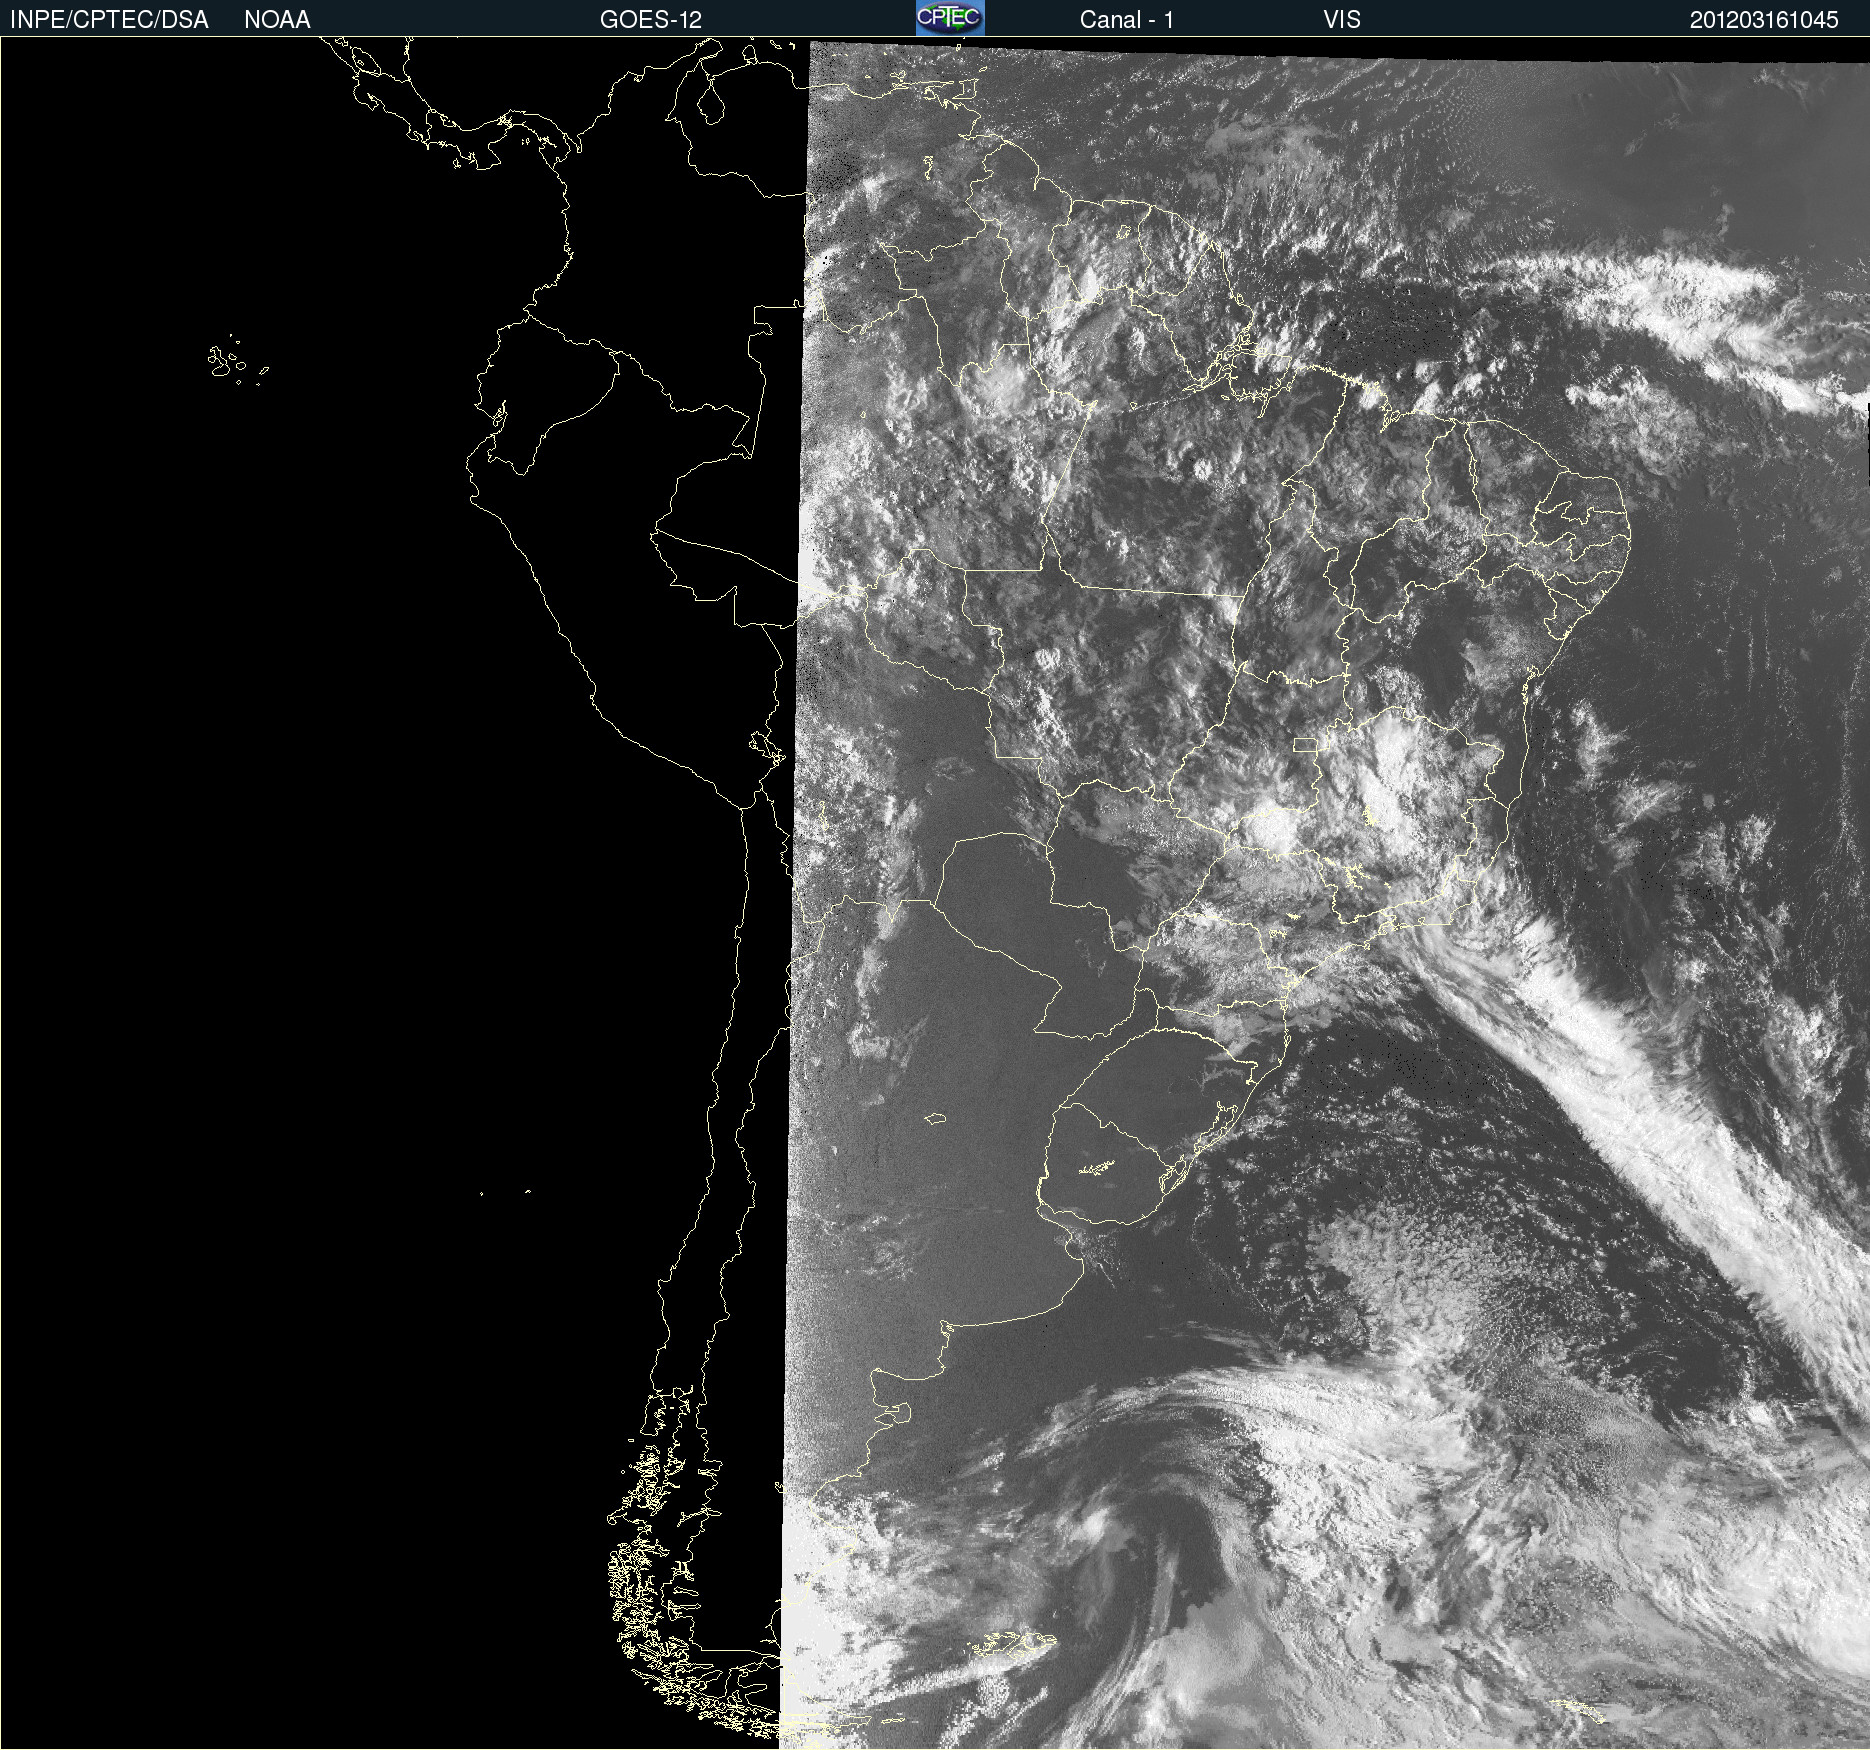1870x1750 pixels.
Task: Select the INPE/CPTEC/DSA header text
Action: point(109,20)
